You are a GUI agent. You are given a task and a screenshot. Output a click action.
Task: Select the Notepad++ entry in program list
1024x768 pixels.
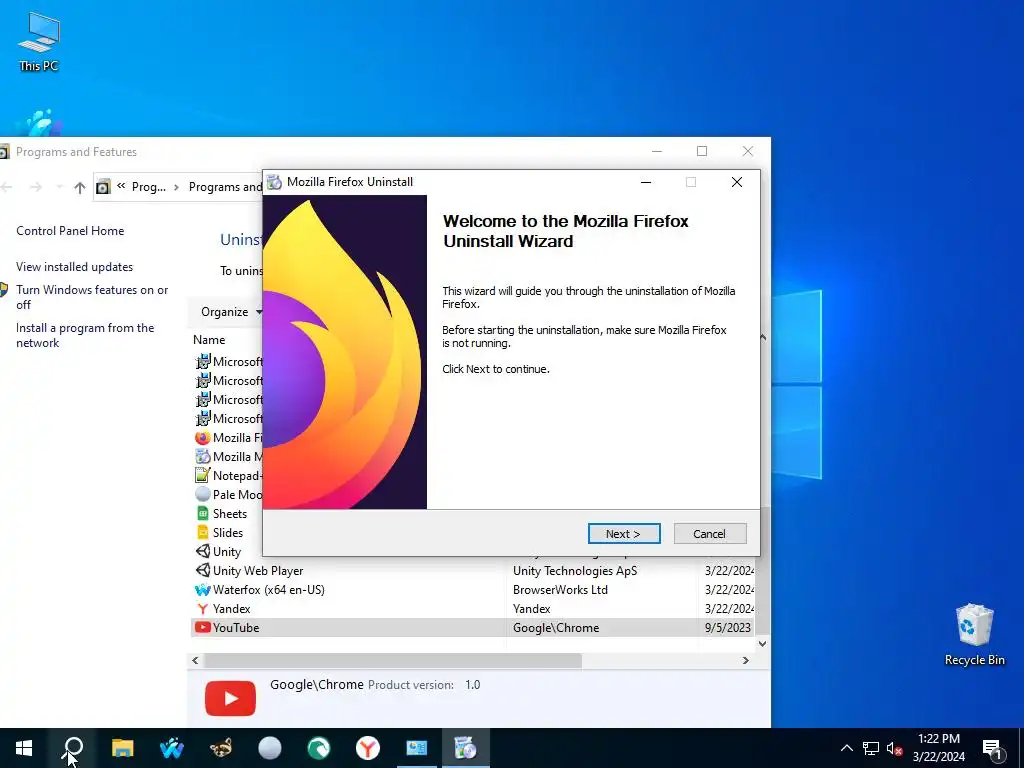click(229, 475)
